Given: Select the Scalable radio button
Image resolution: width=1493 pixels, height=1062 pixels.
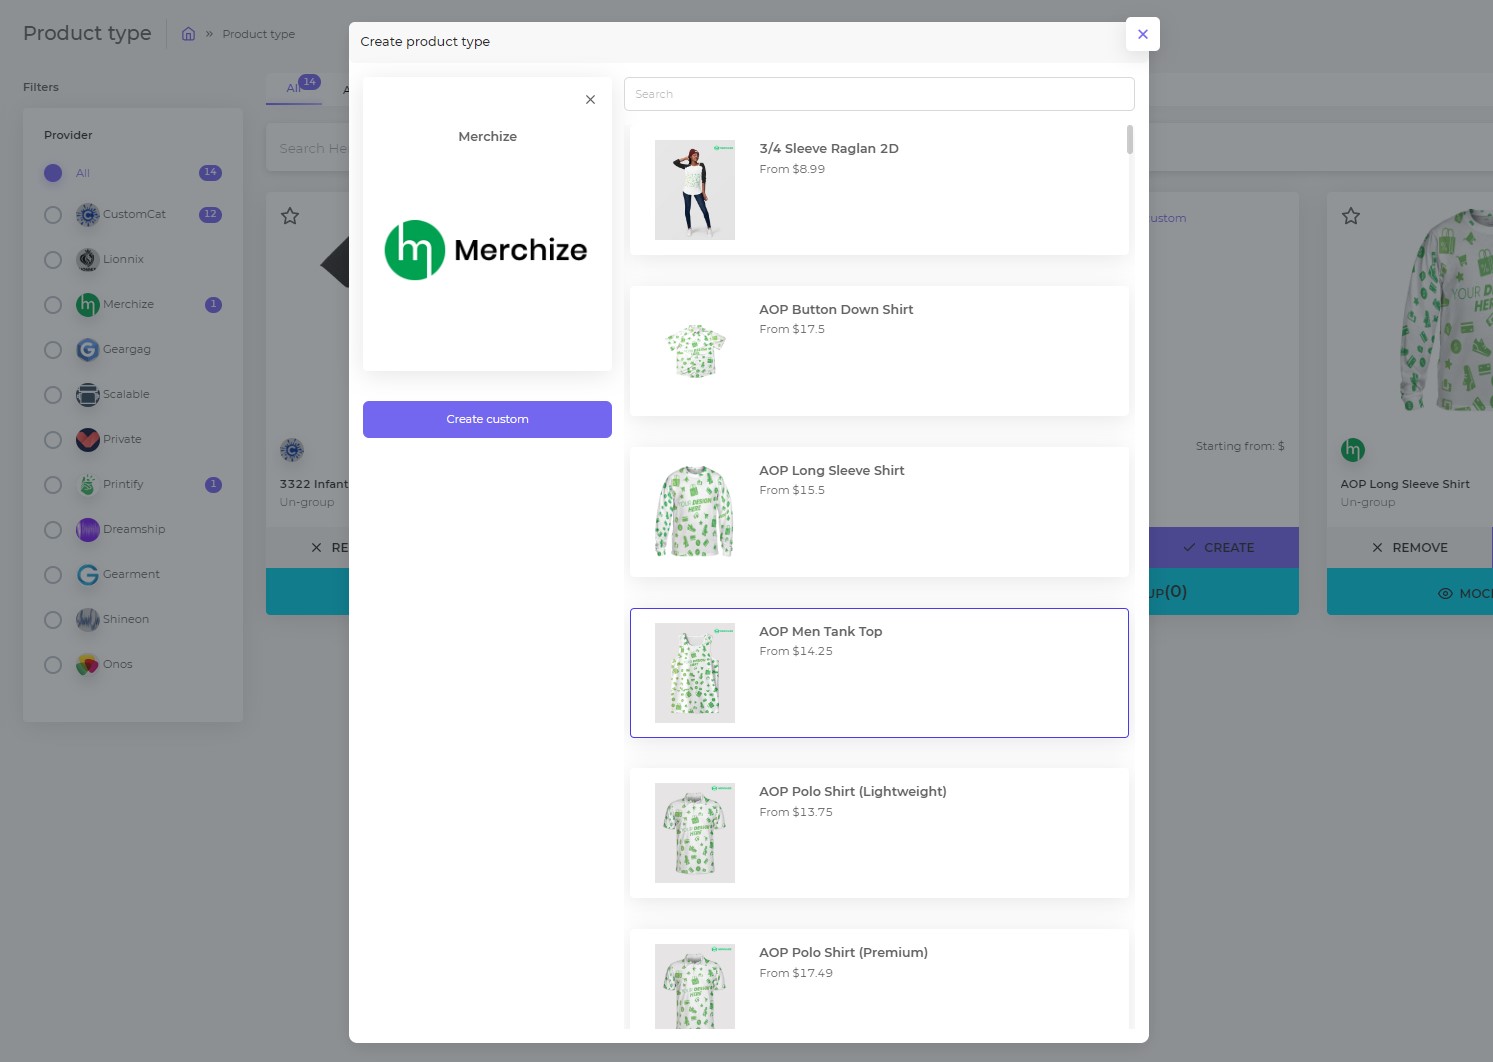Looking at the screenshot, I should point(53,395).
